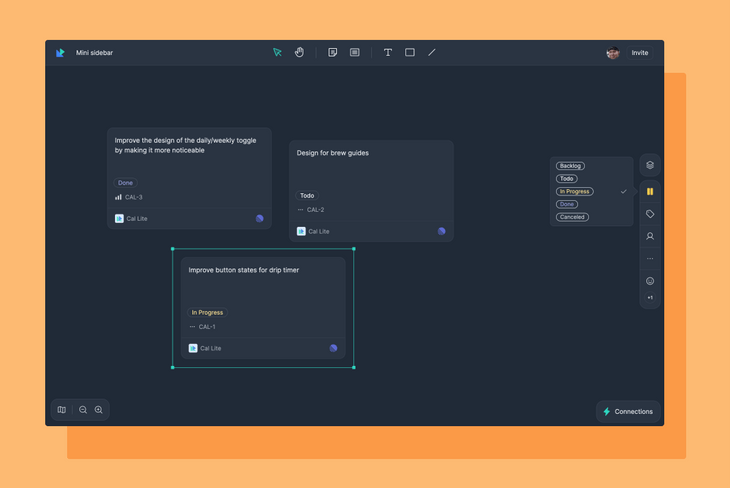Click assignee avatar on CAL-1 card

[x=333, y=348]
